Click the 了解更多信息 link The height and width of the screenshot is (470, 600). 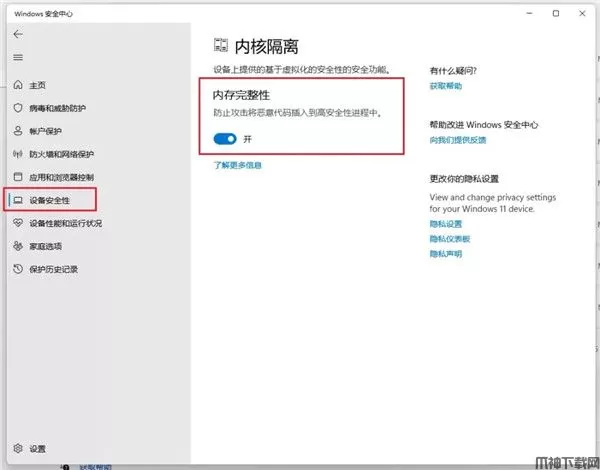pos(237,165)
